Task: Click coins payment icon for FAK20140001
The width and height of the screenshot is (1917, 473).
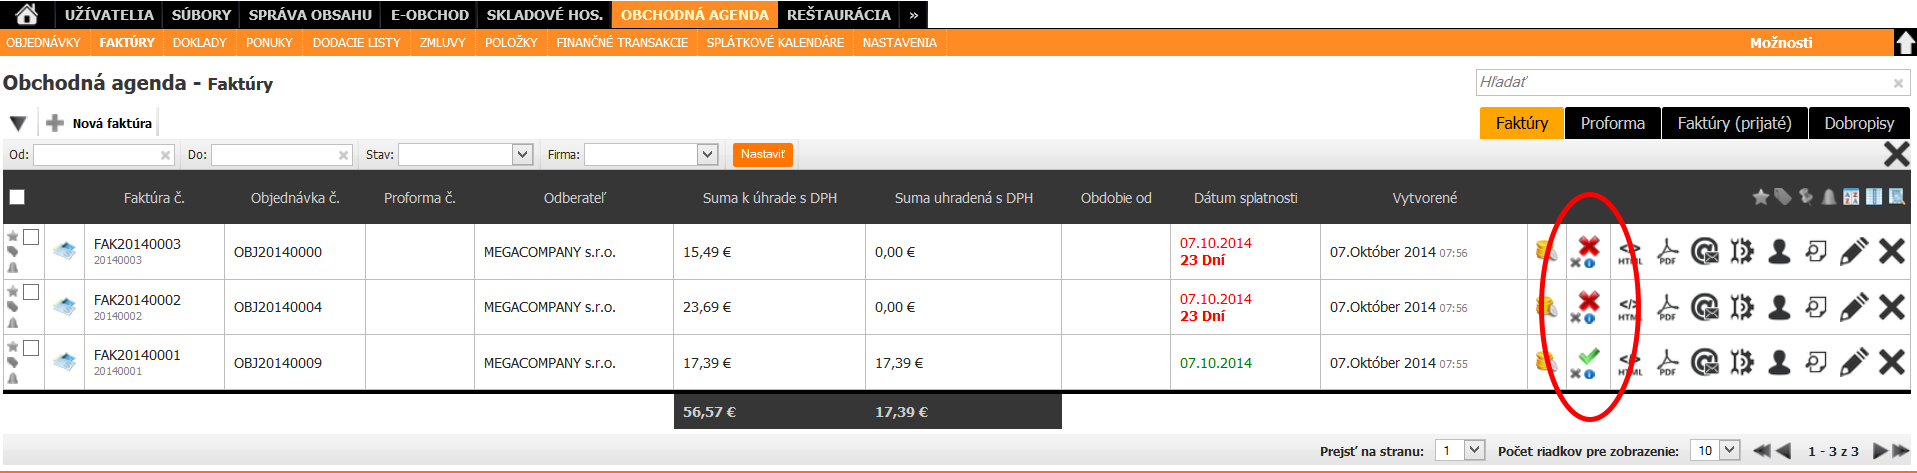Action: pyautogui.click(x=1546, y=362)
